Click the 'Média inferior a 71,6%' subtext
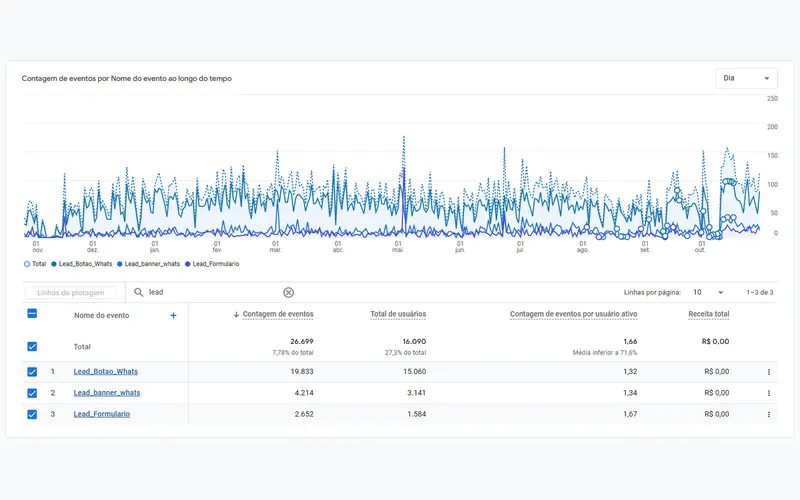 pos(605,353)
